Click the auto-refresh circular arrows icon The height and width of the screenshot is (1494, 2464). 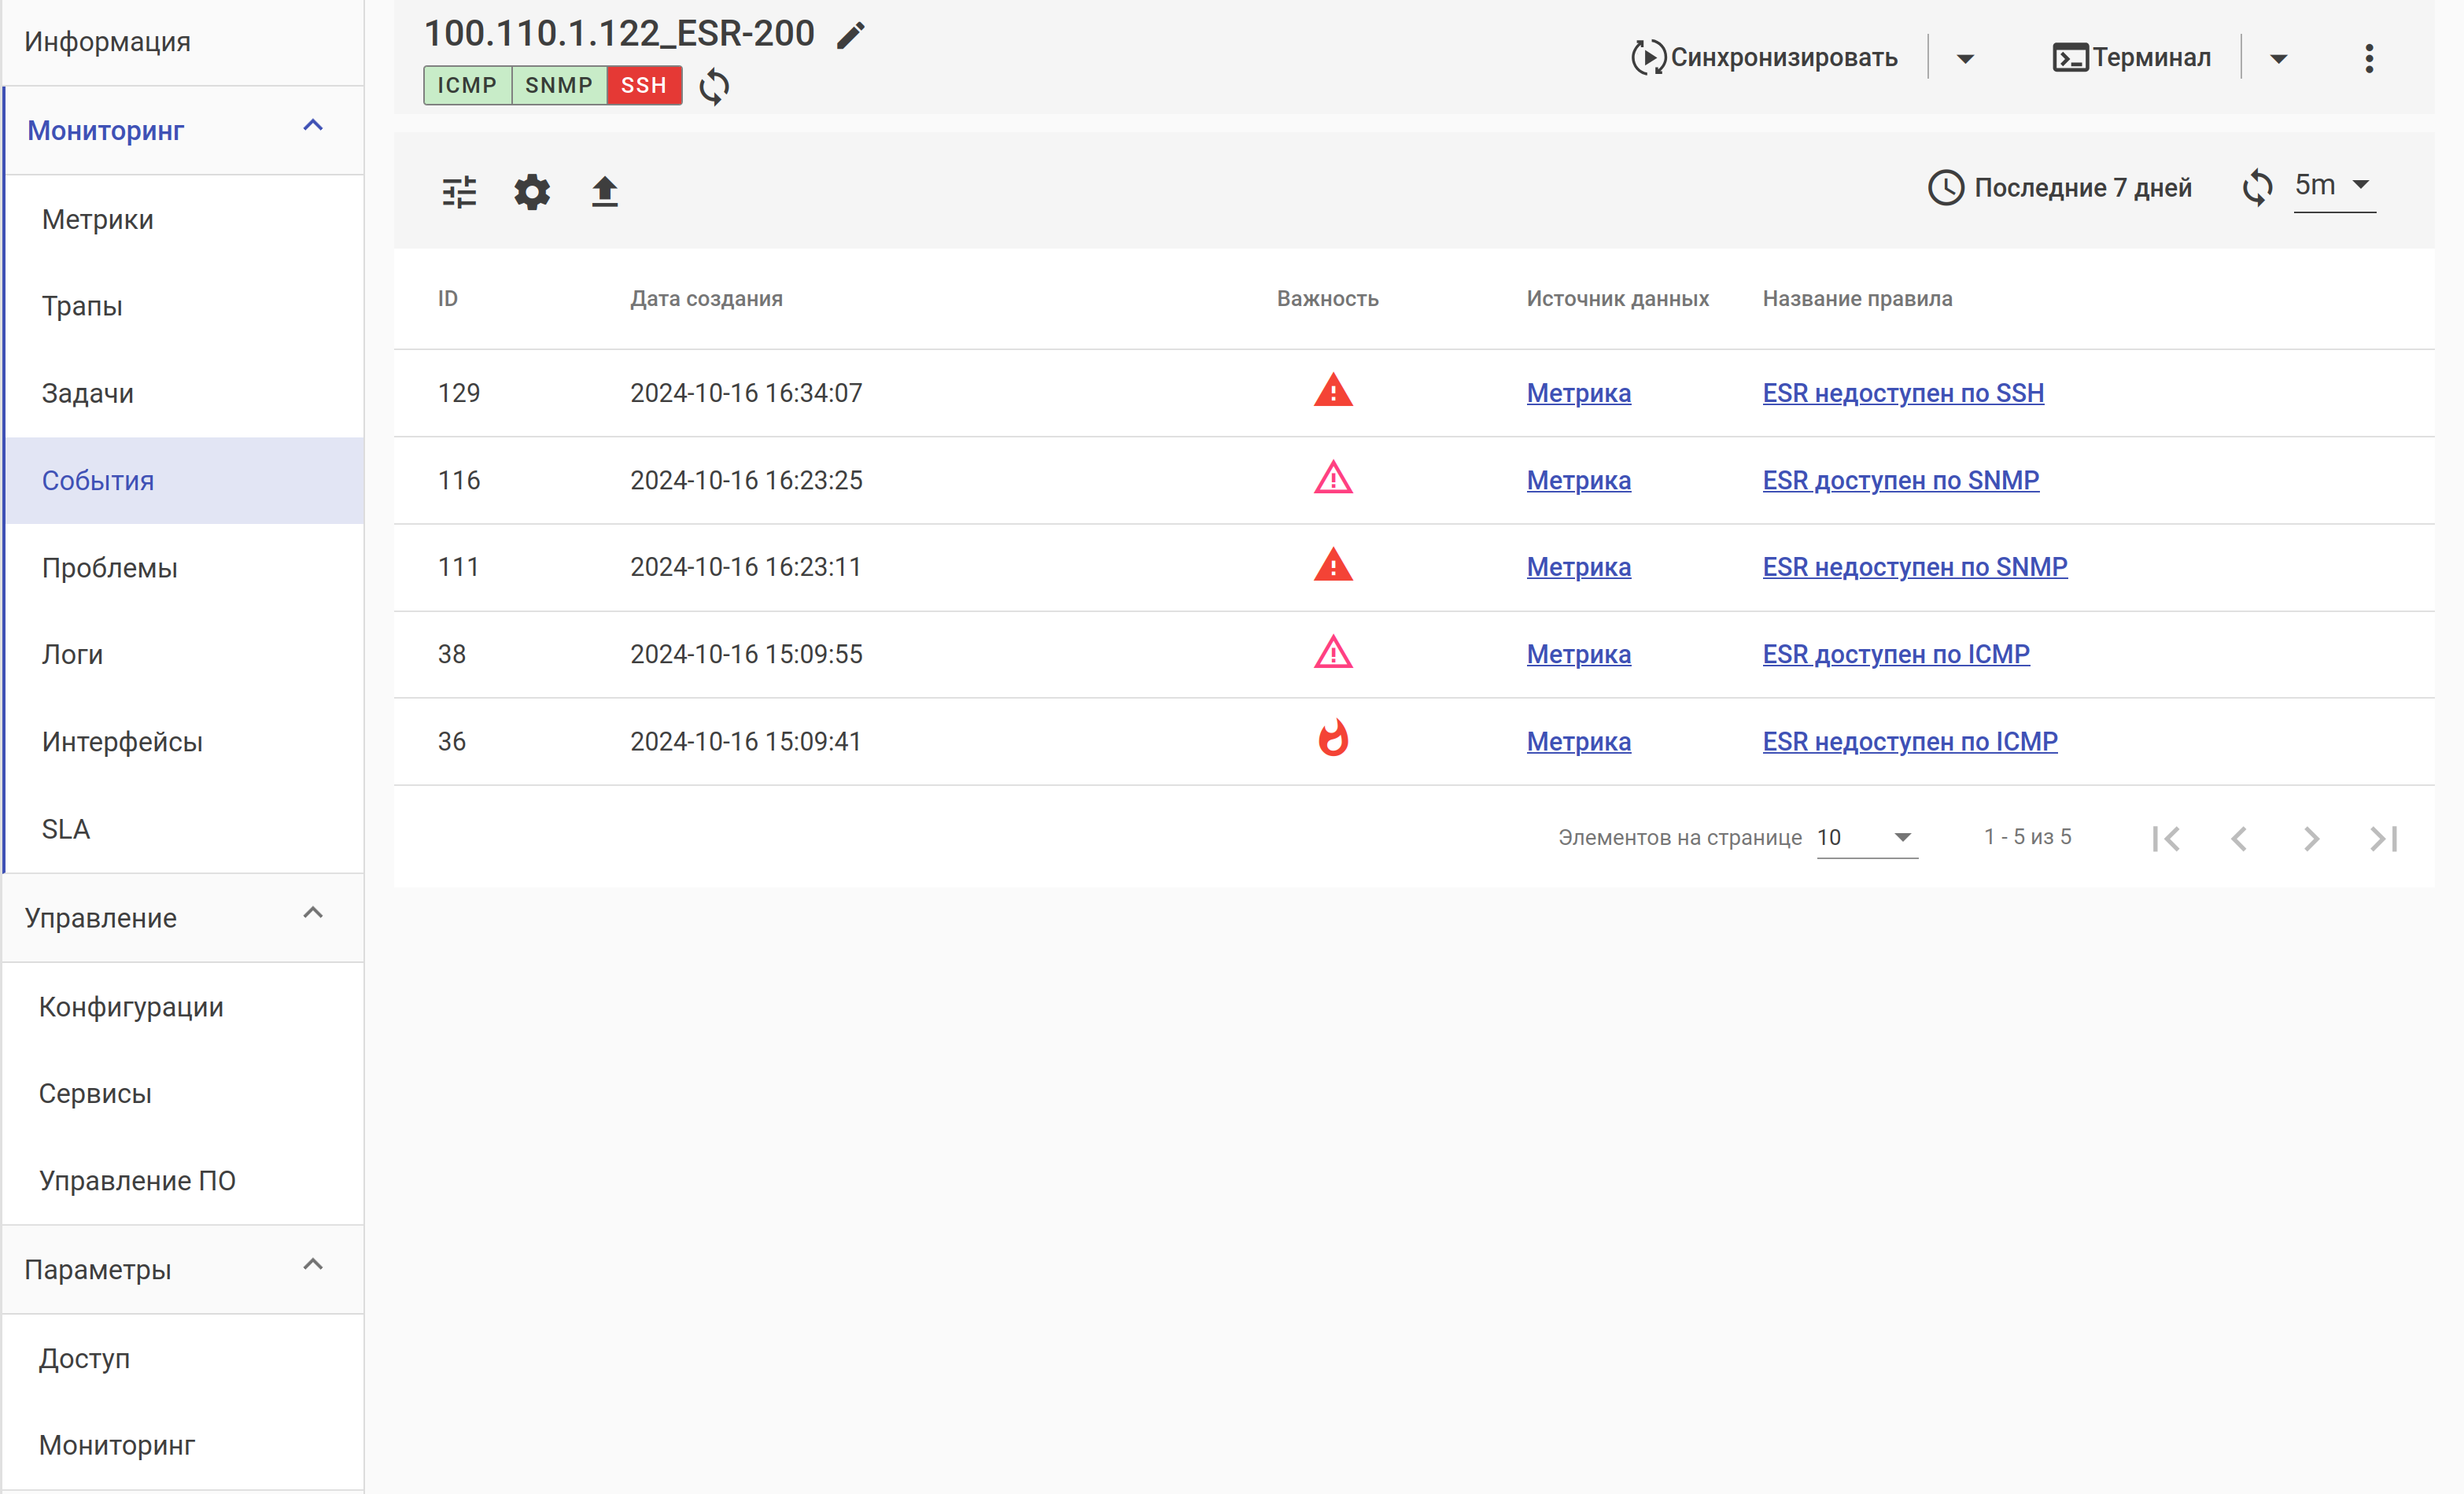pyautogui.click(x=2257, y=187)
